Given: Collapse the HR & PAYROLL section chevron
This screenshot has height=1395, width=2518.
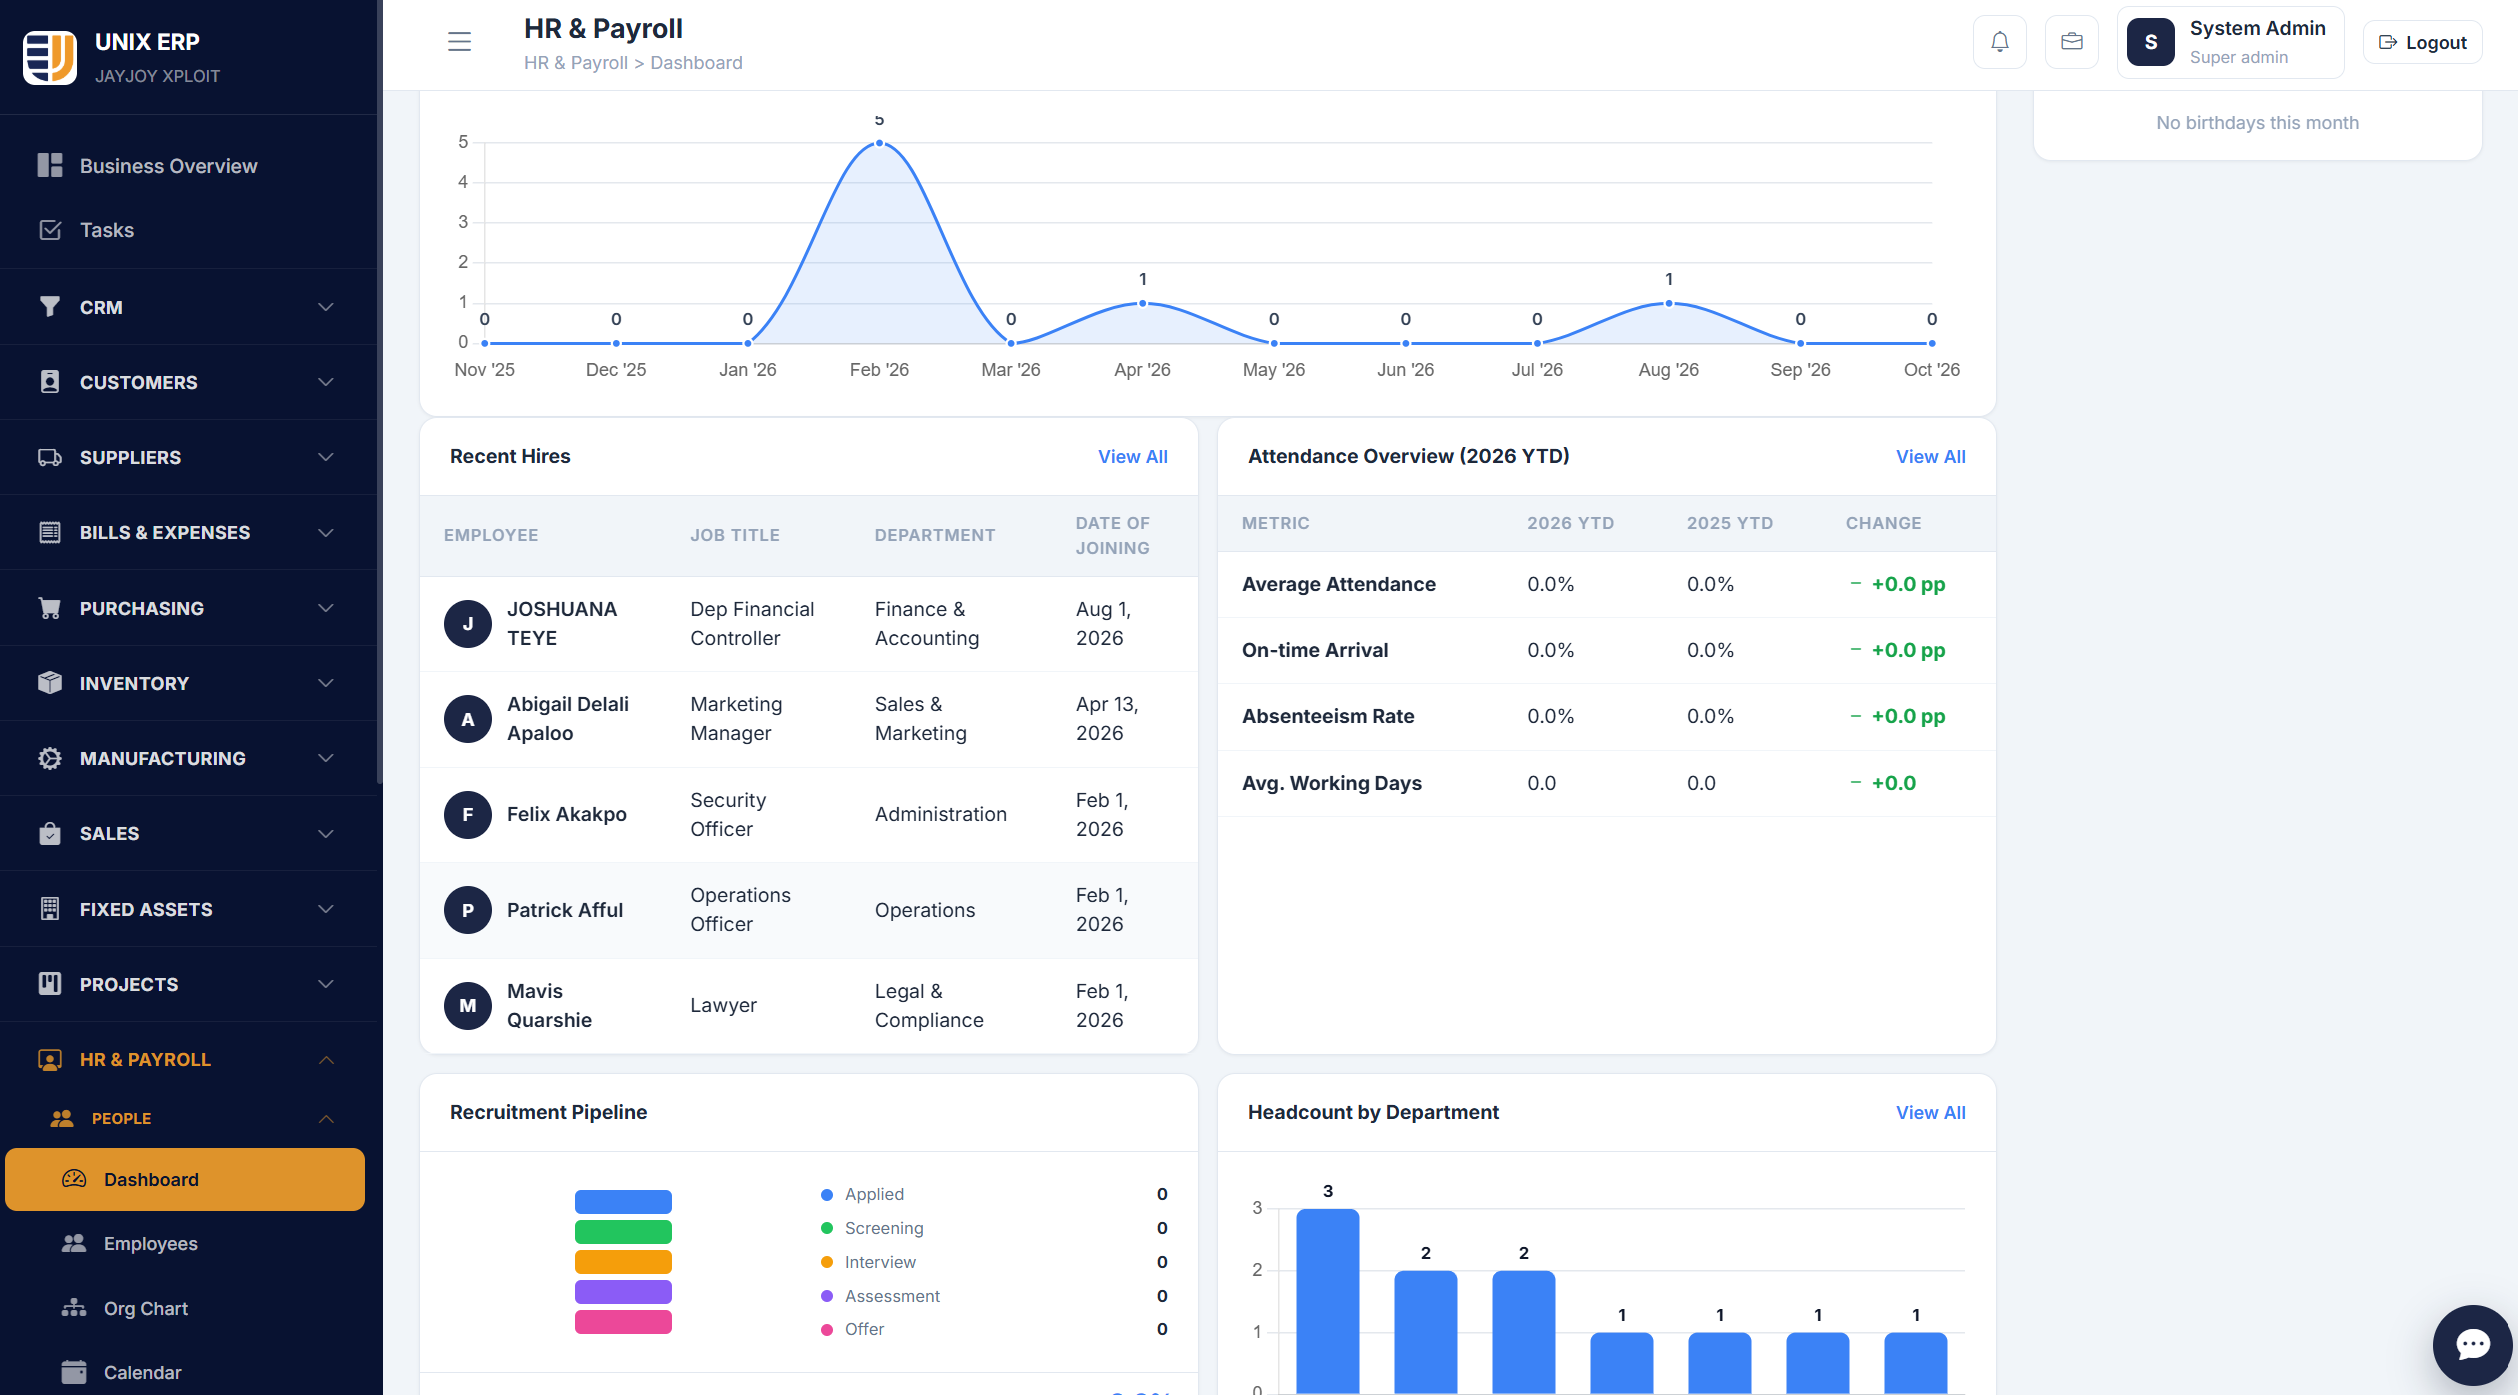Looking at the screenshot, I should coord(326,1060).
